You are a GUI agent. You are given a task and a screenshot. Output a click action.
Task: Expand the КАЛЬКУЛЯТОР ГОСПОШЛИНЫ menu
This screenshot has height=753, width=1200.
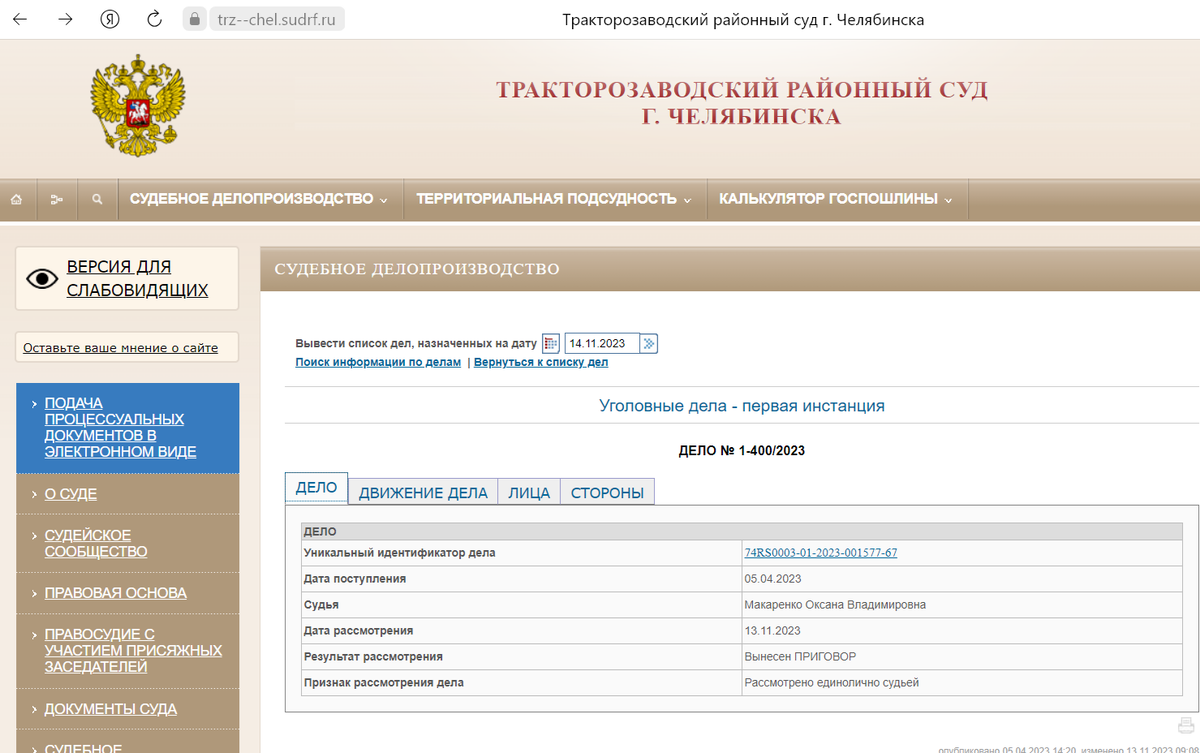coord(836,199)
